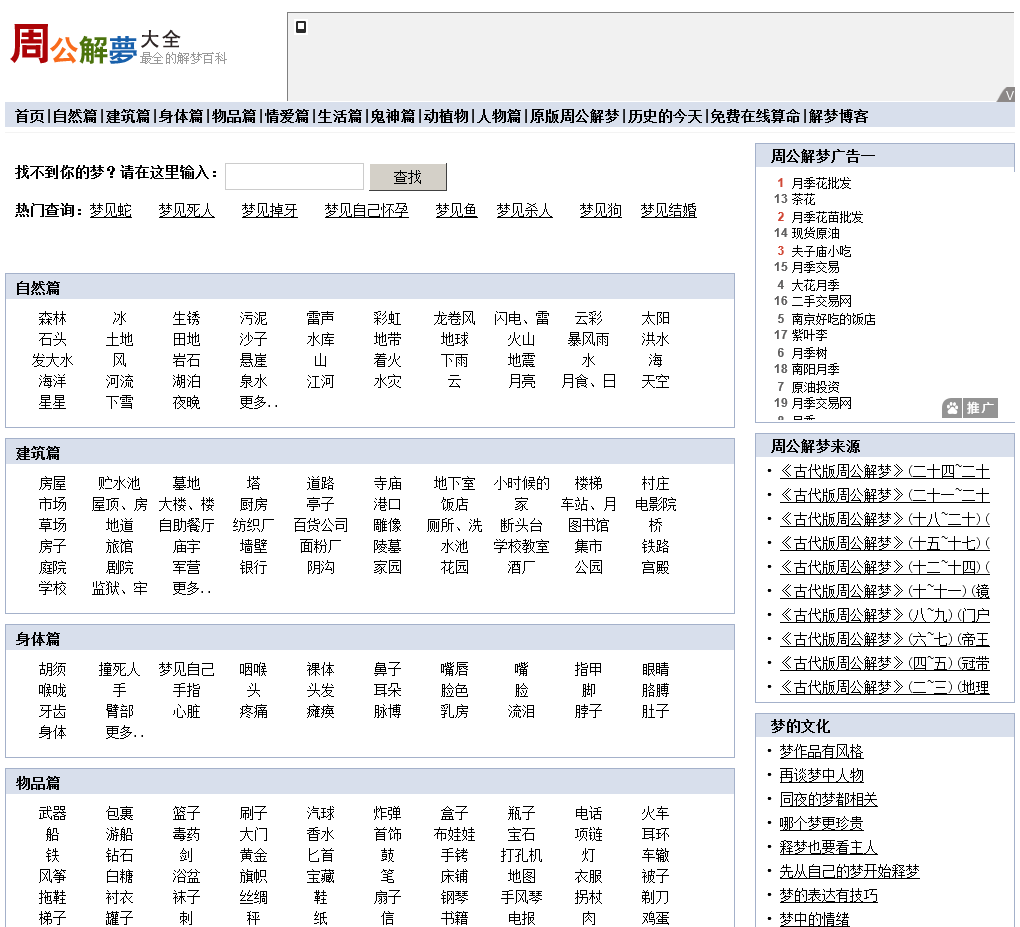This screenshot has height=927, width=1020.
Task: Open 钢琴 in 物品篇
Action: tap(455, 898)
